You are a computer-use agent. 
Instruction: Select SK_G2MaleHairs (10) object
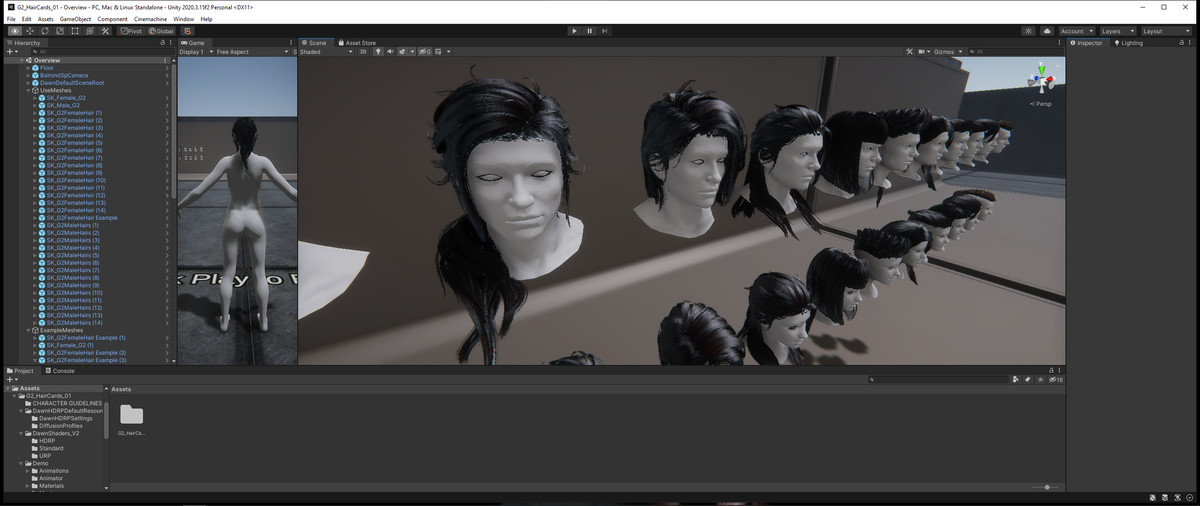75,293
